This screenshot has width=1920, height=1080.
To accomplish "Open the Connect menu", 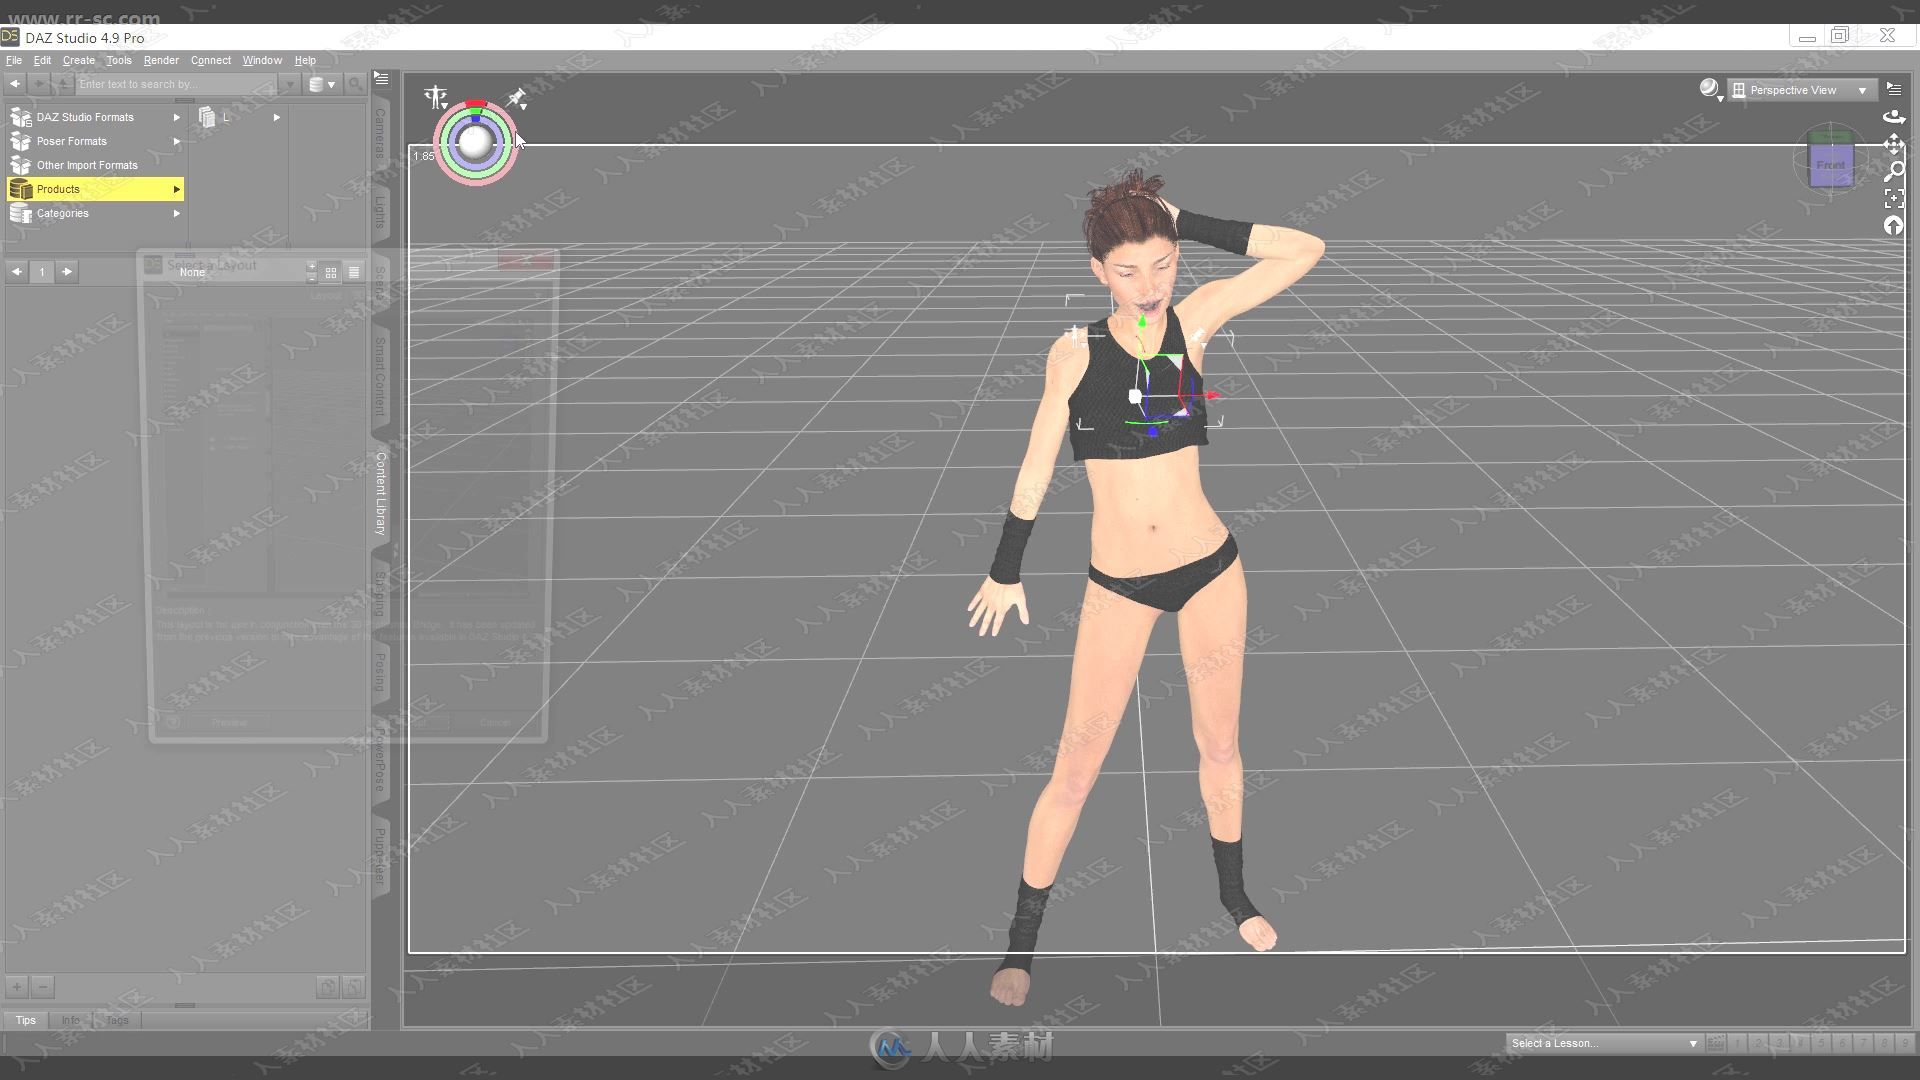I will (211, 60).
